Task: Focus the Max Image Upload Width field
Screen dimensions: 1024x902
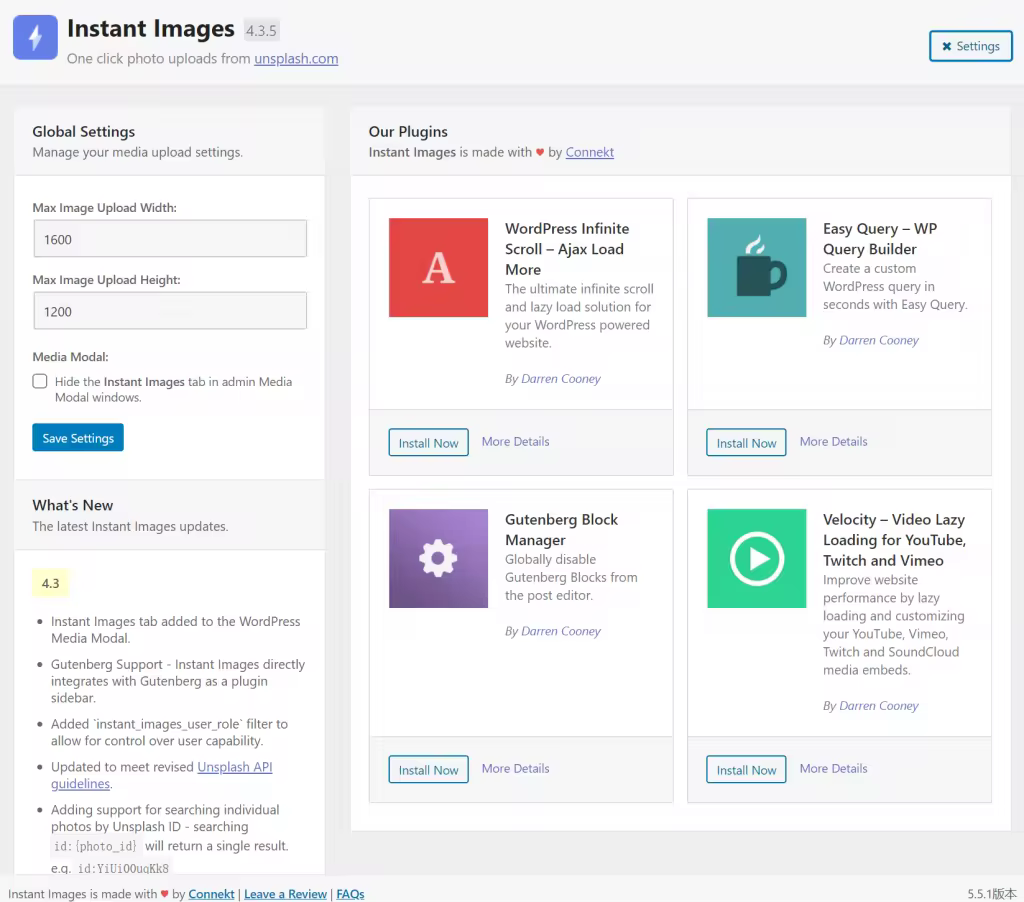Action: (x=170, y=238)
